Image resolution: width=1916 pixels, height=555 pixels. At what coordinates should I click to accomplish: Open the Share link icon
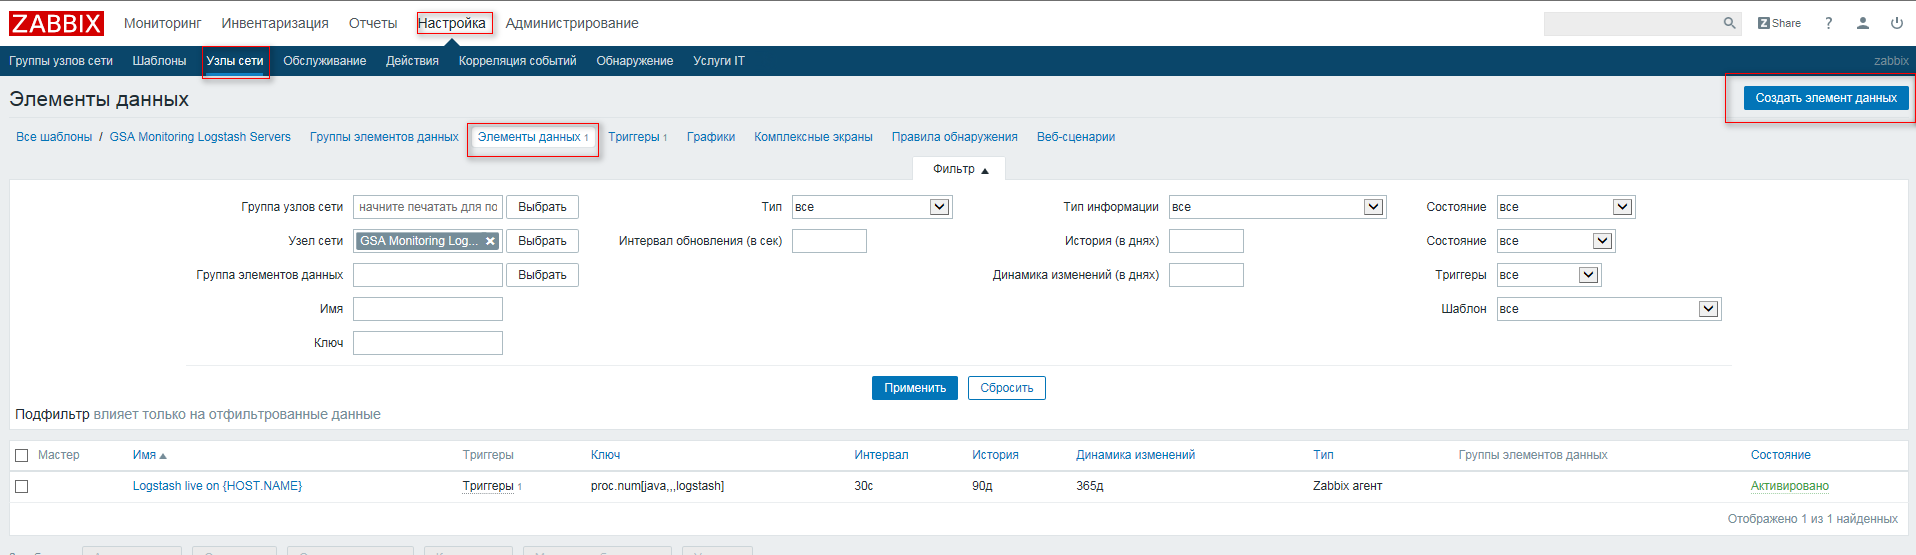(1779, 23)
